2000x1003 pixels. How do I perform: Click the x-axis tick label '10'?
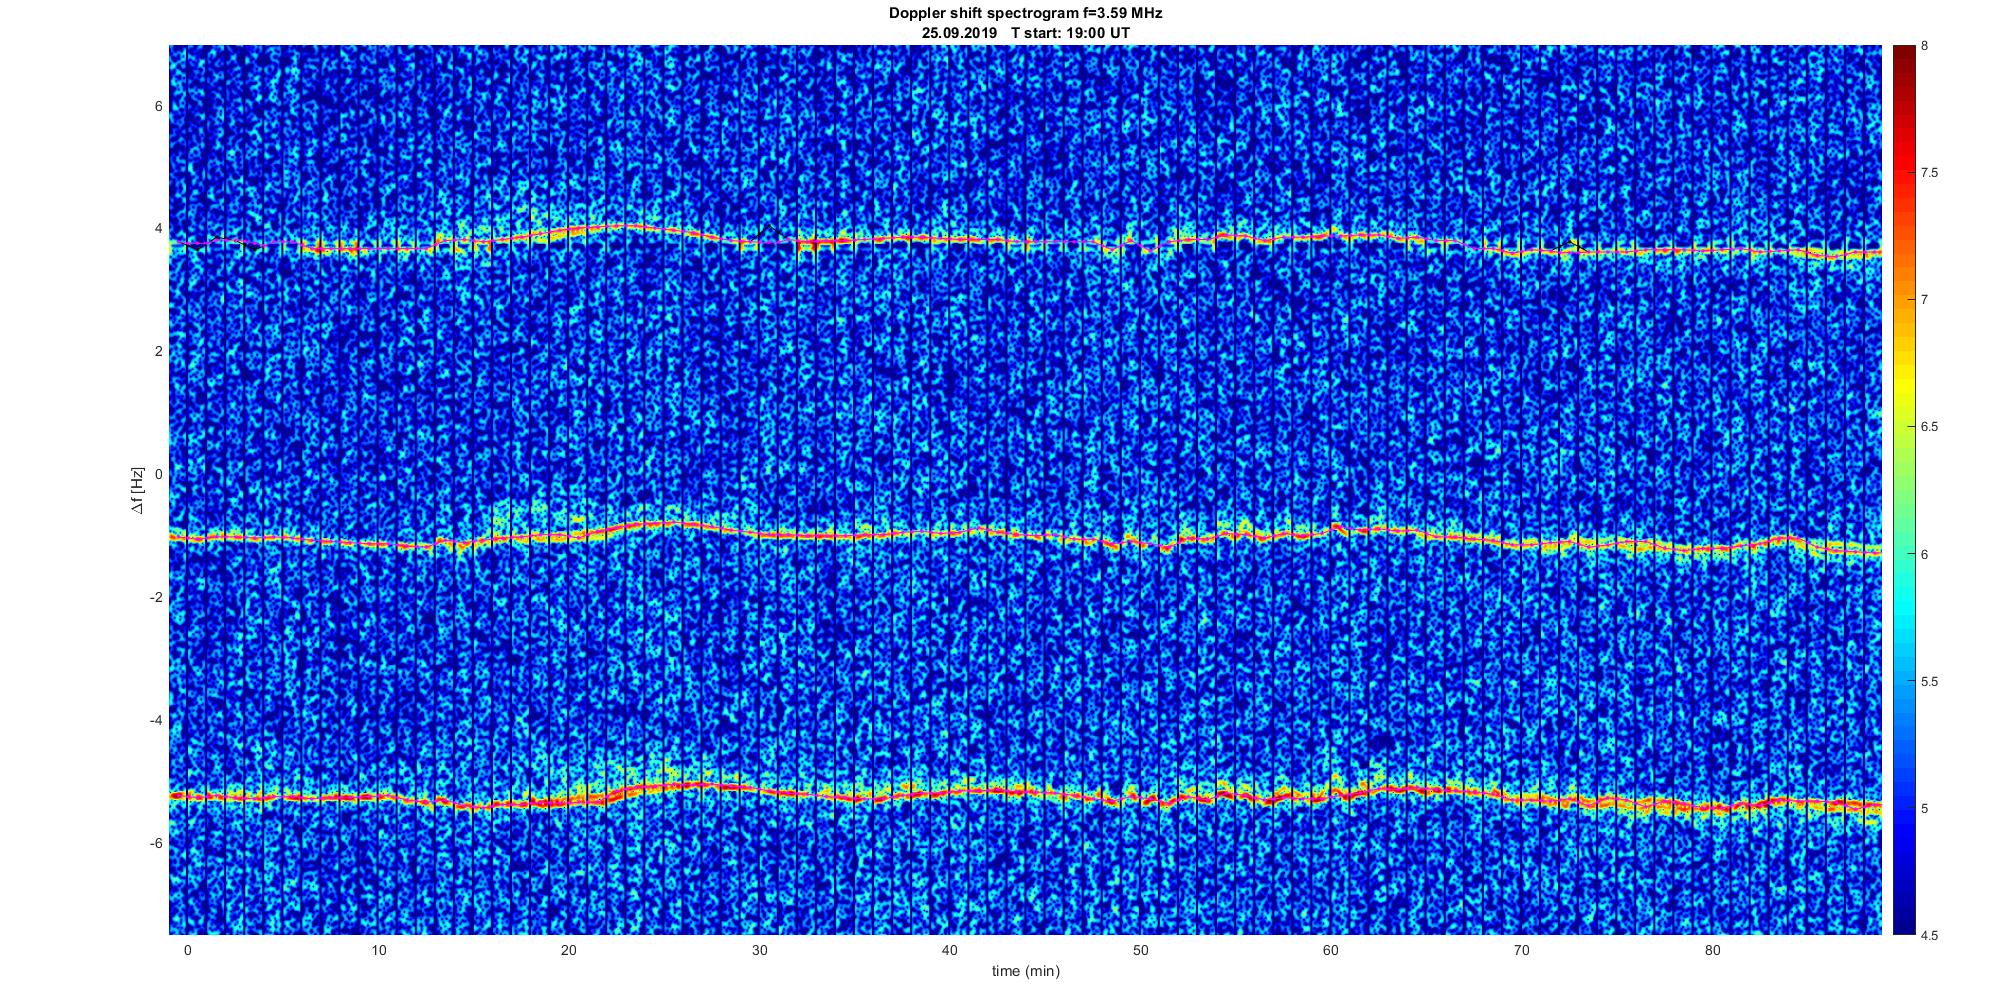[378, 950]
